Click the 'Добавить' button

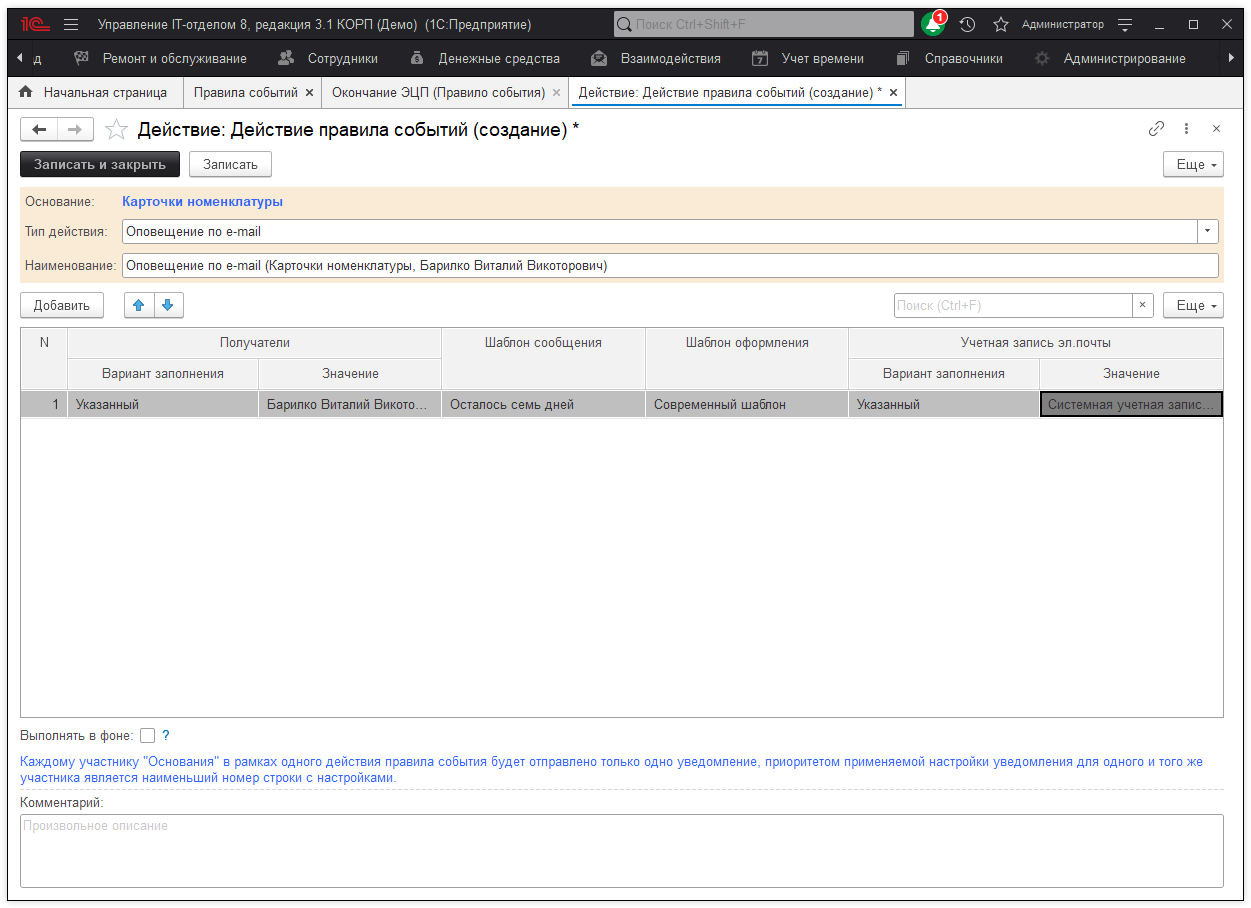[62, 305]
